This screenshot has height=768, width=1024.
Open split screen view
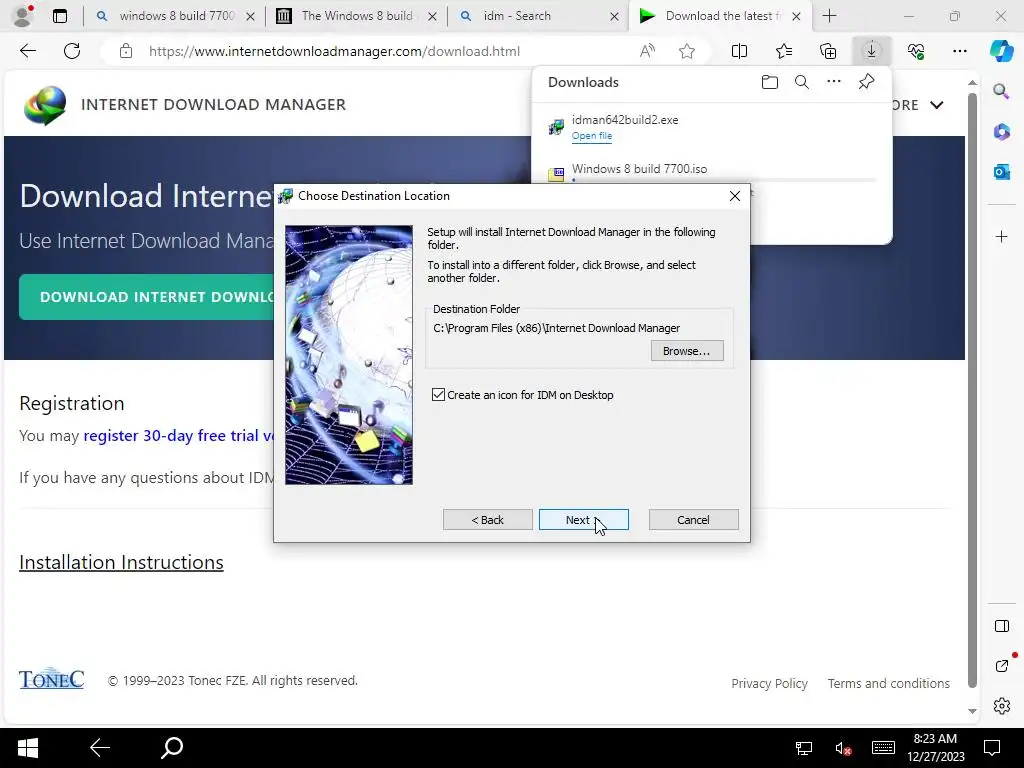[739, 51]
